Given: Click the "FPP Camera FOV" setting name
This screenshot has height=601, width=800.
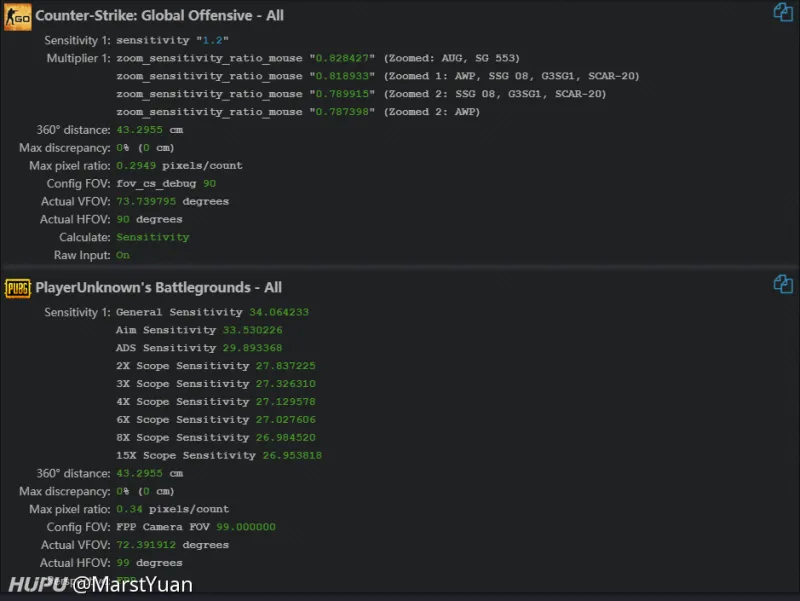Looking at the screenshot, I should click(x=163, y=527).
